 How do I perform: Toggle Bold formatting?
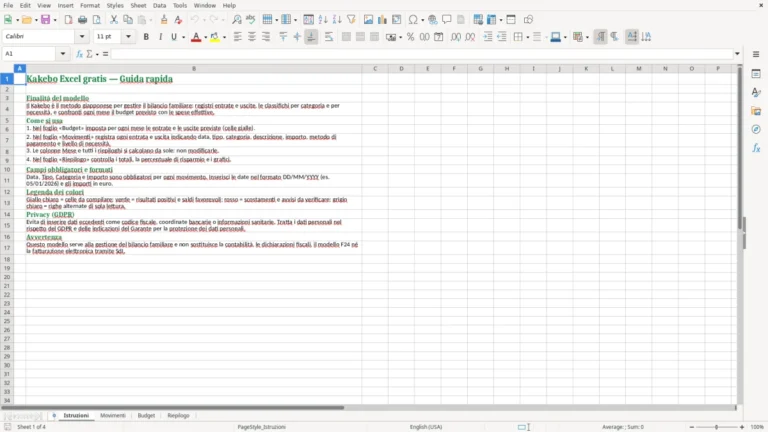click(x=146, y=37)
